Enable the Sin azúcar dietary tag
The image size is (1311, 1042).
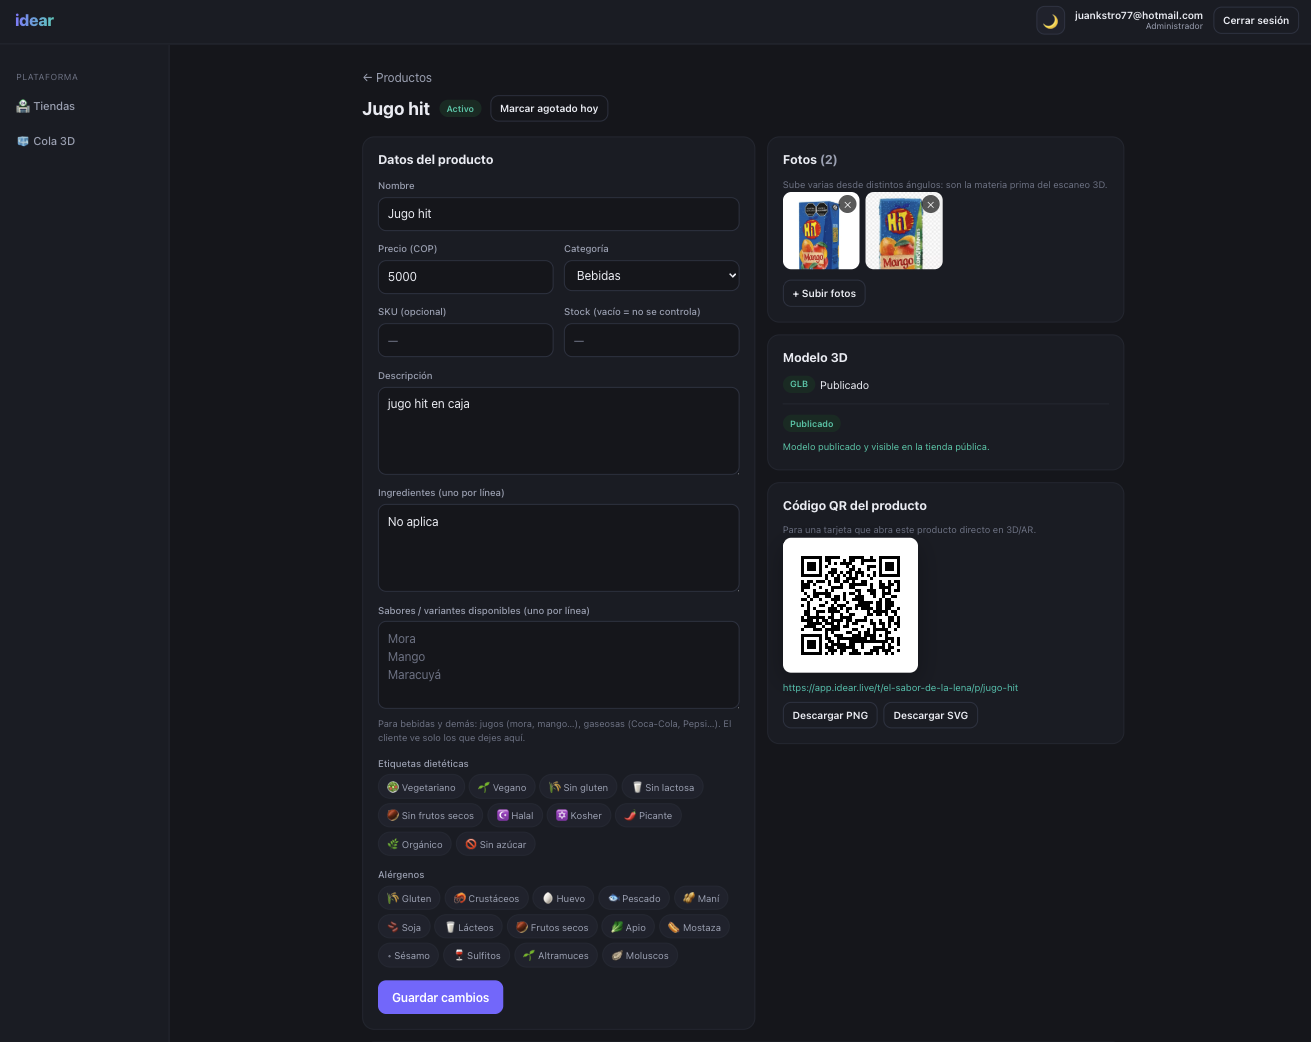click(496, 844)
